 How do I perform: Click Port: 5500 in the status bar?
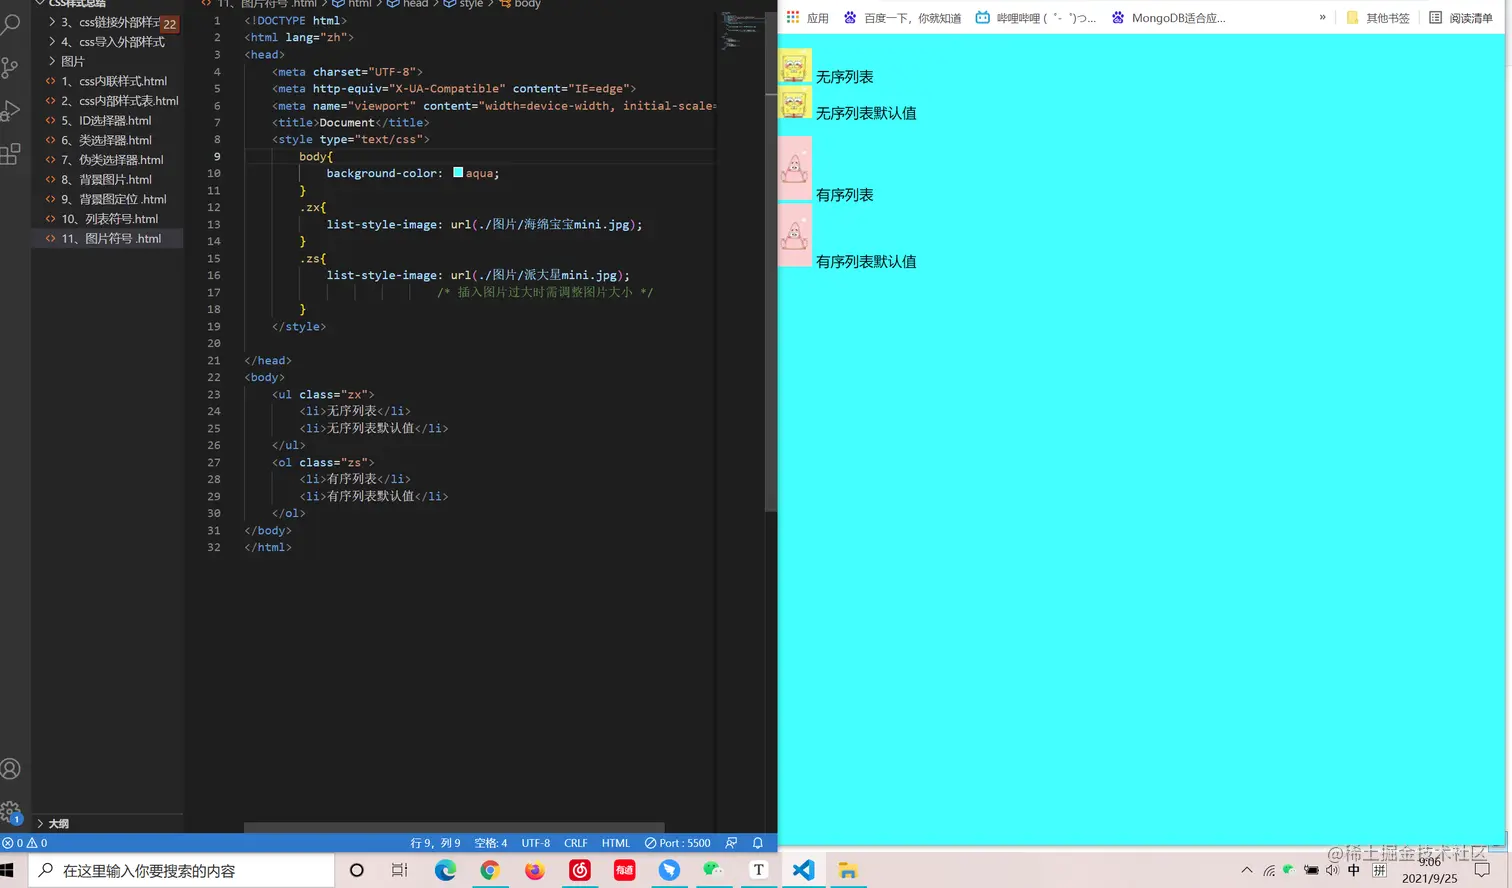pyautogui.click(x=685, y=843)
